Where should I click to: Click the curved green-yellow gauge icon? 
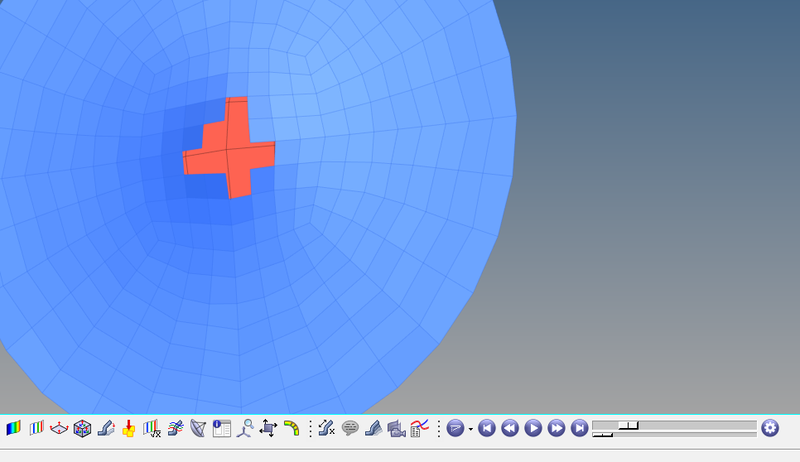pos(291,428)
